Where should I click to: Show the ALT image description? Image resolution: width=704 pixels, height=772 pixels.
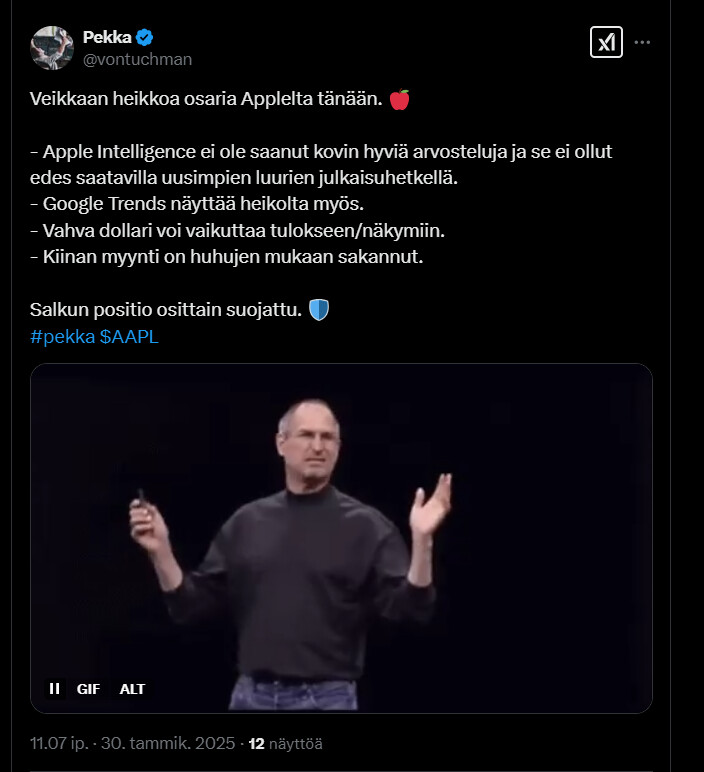(x=132, y=689)
